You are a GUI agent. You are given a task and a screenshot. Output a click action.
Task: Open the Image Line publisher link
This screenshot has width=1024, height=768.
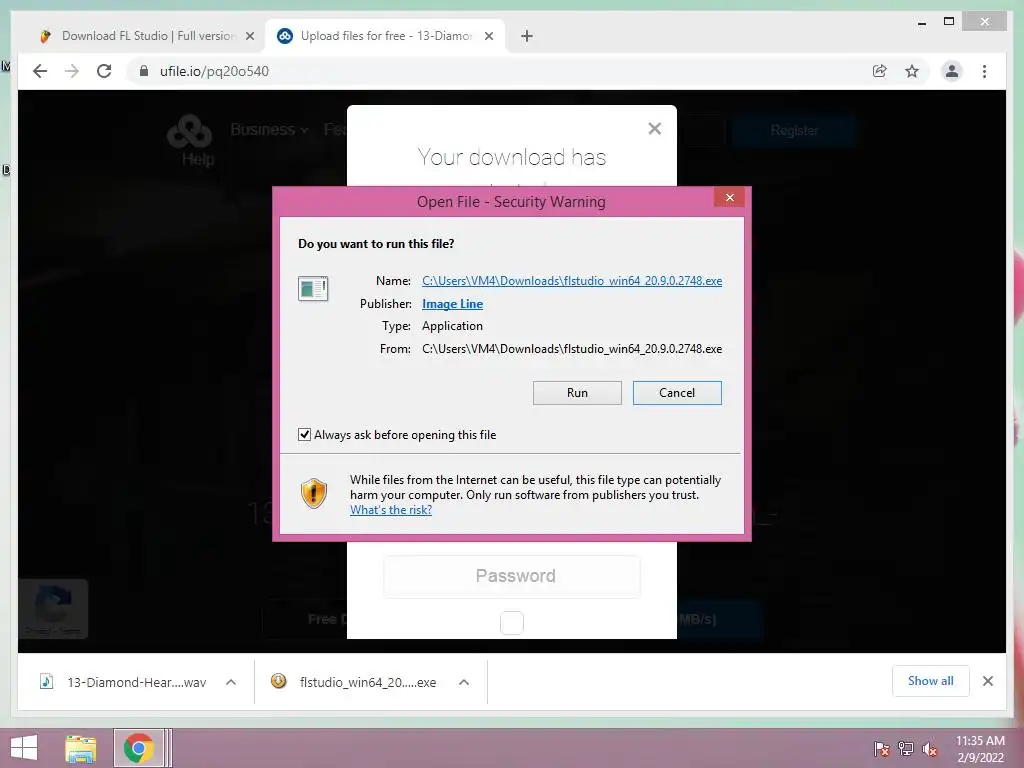click(452, 304)
